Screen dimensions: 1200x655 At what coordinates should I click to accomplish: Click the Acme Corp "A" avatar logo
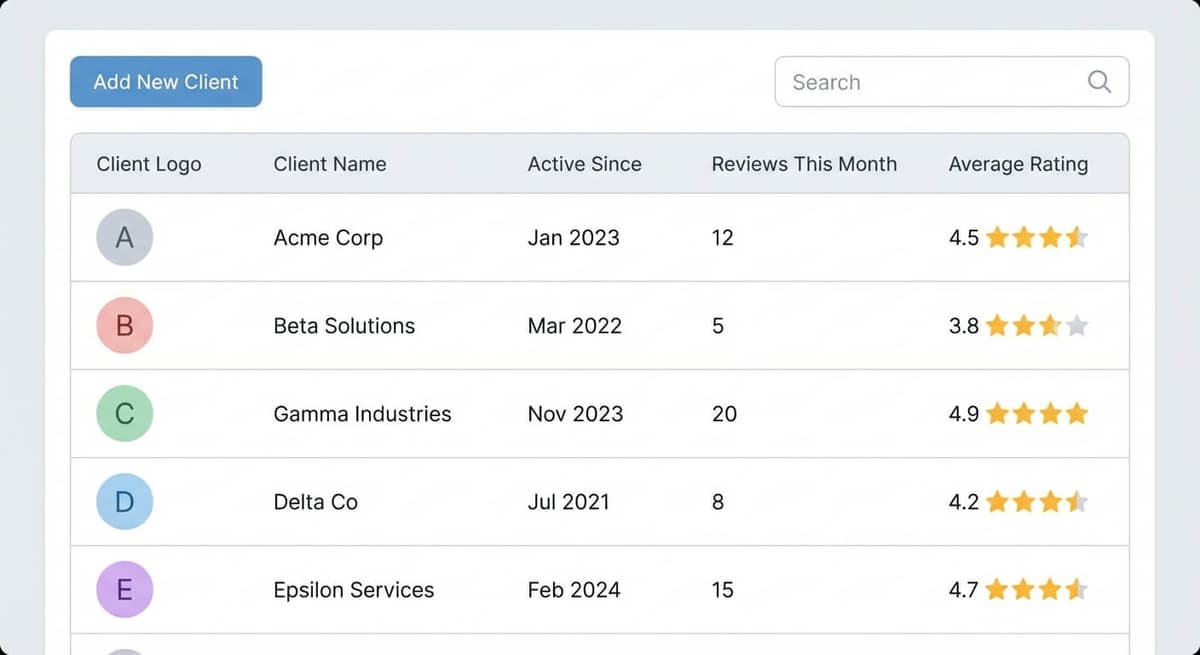tap(124, 237)
